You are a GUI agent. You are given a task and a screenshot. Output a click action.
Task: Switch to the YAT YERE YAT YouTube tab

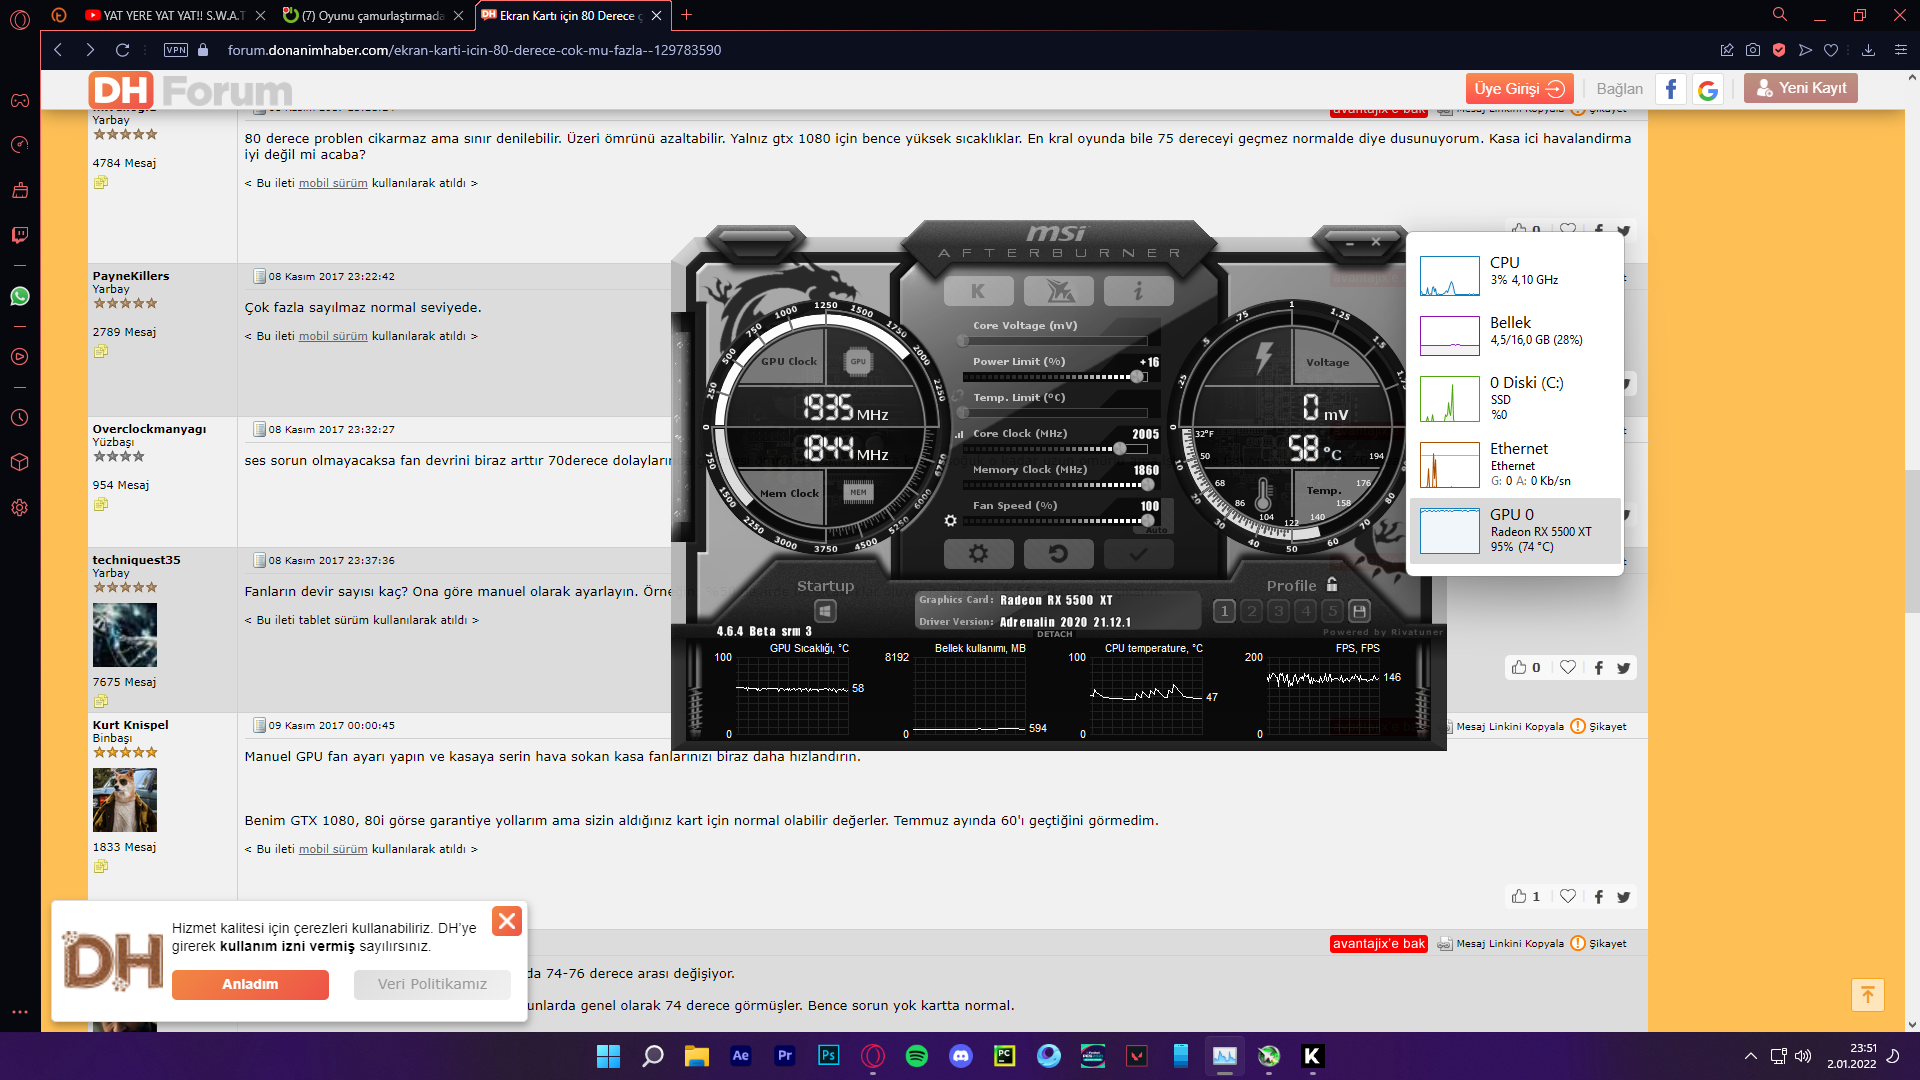(174, 16)
